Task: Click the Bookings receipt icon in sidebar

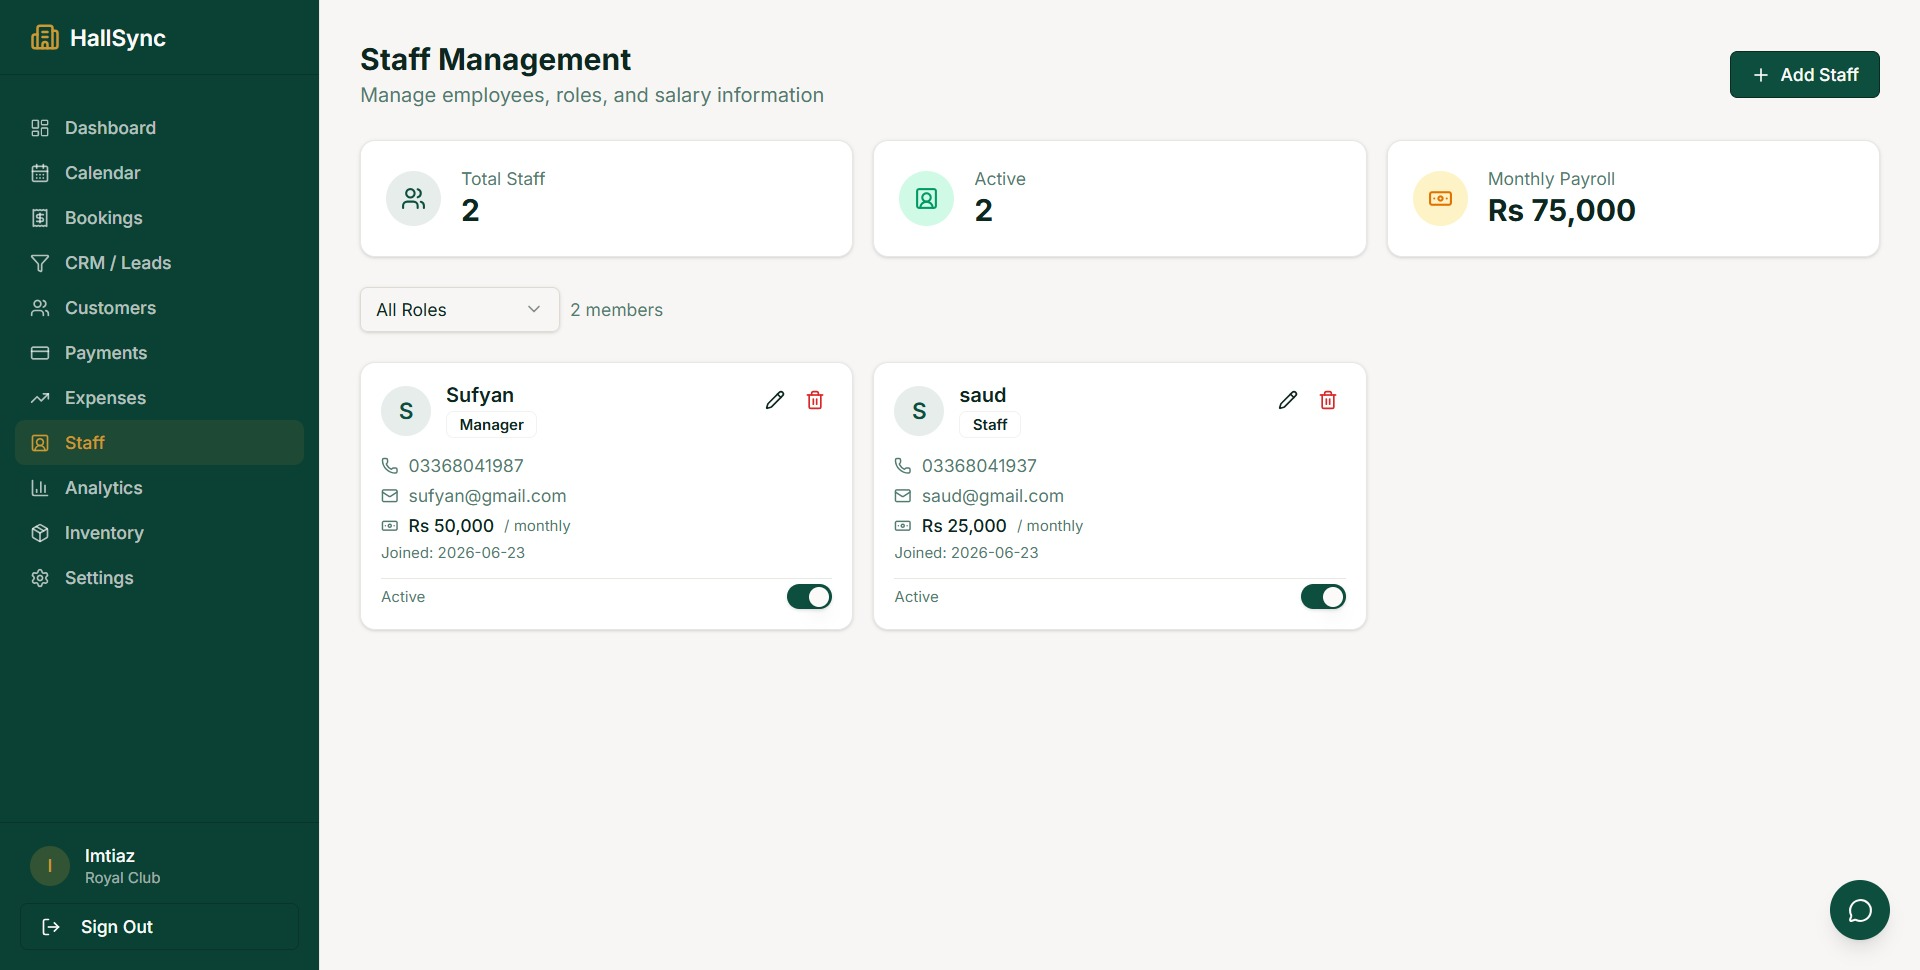Action: [40, 218]
